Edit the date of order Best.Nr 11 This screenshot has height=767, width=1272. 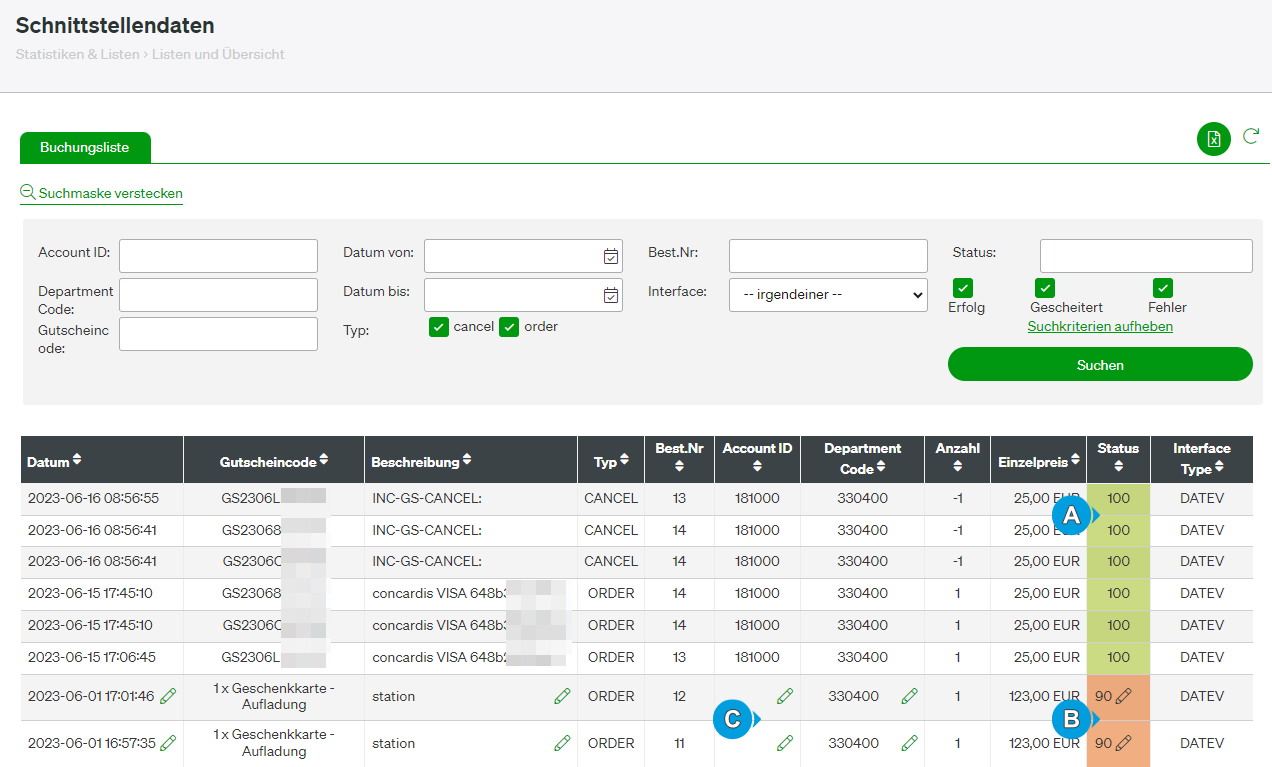coord(168,743)
